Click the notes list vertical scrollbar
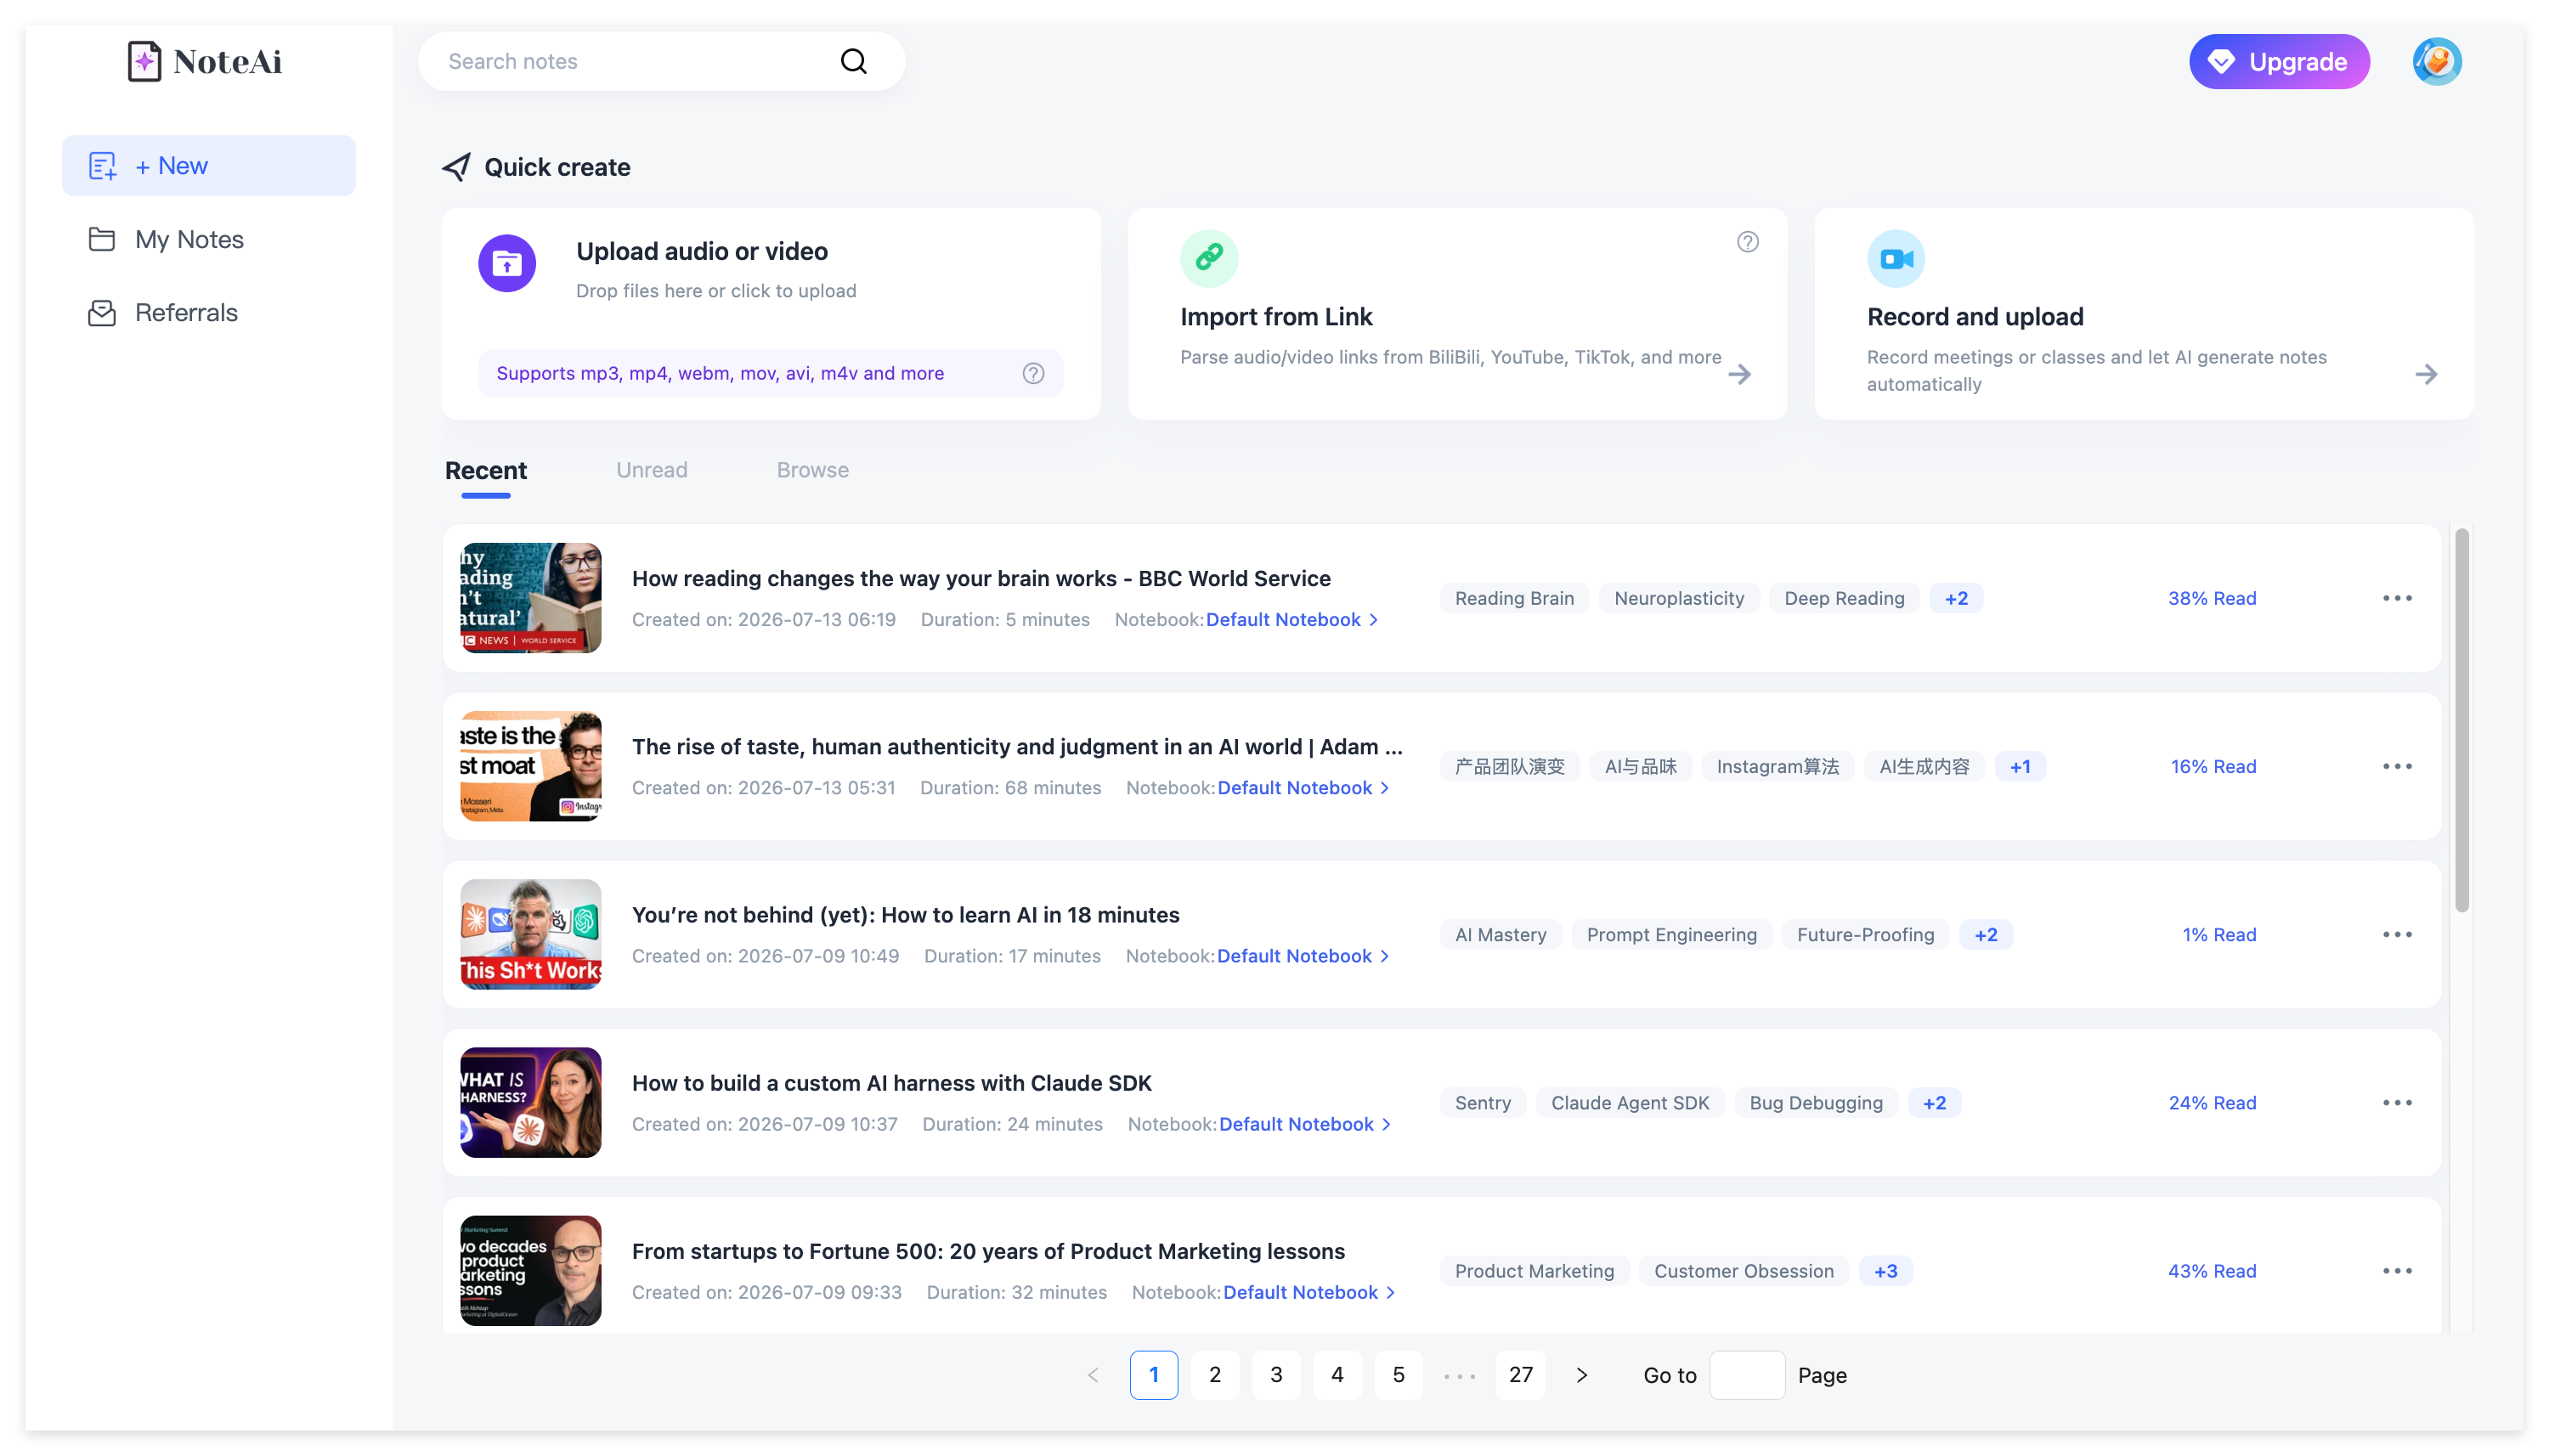The image size is (2549, 1456). click(2461, 720)
